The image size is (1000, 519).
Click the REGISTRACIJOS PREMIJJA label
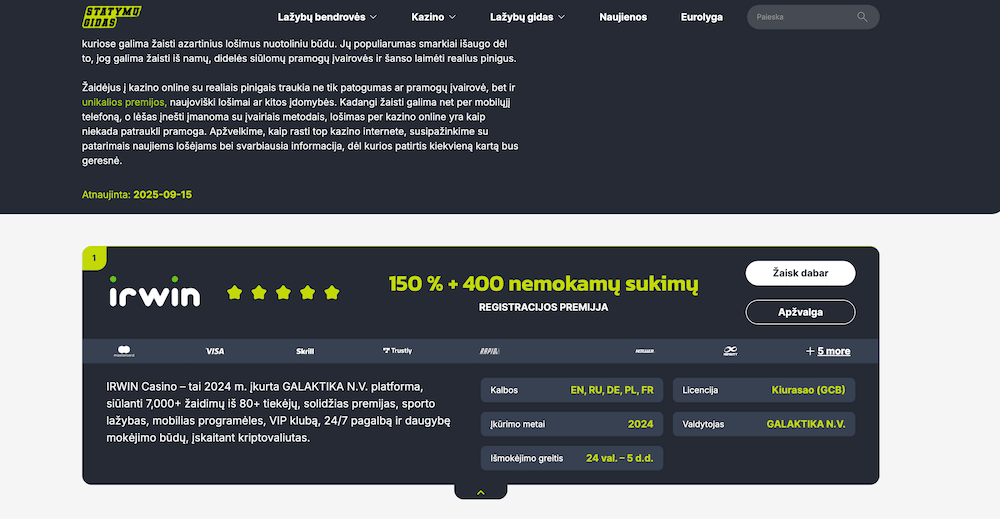click(x=543, y=307)
